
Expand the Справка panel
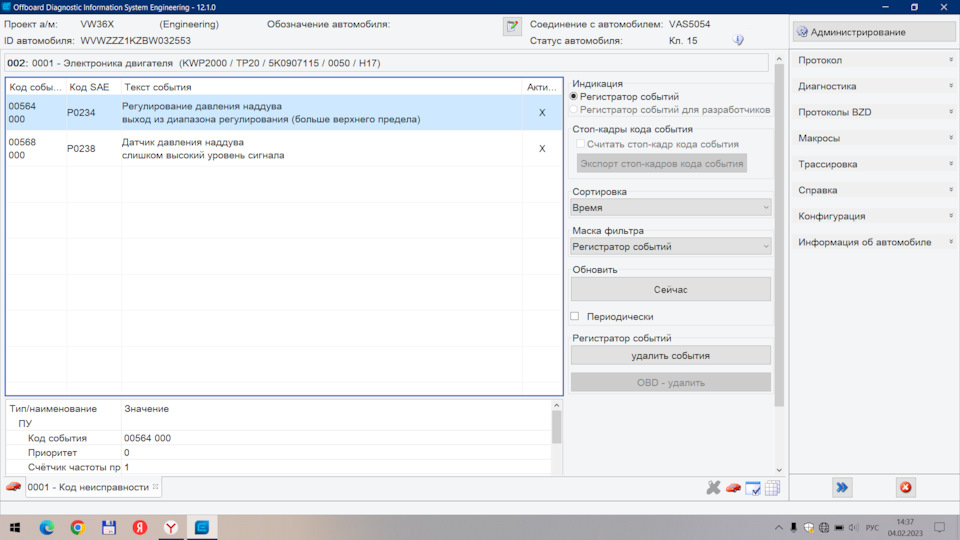coord(874,190)
